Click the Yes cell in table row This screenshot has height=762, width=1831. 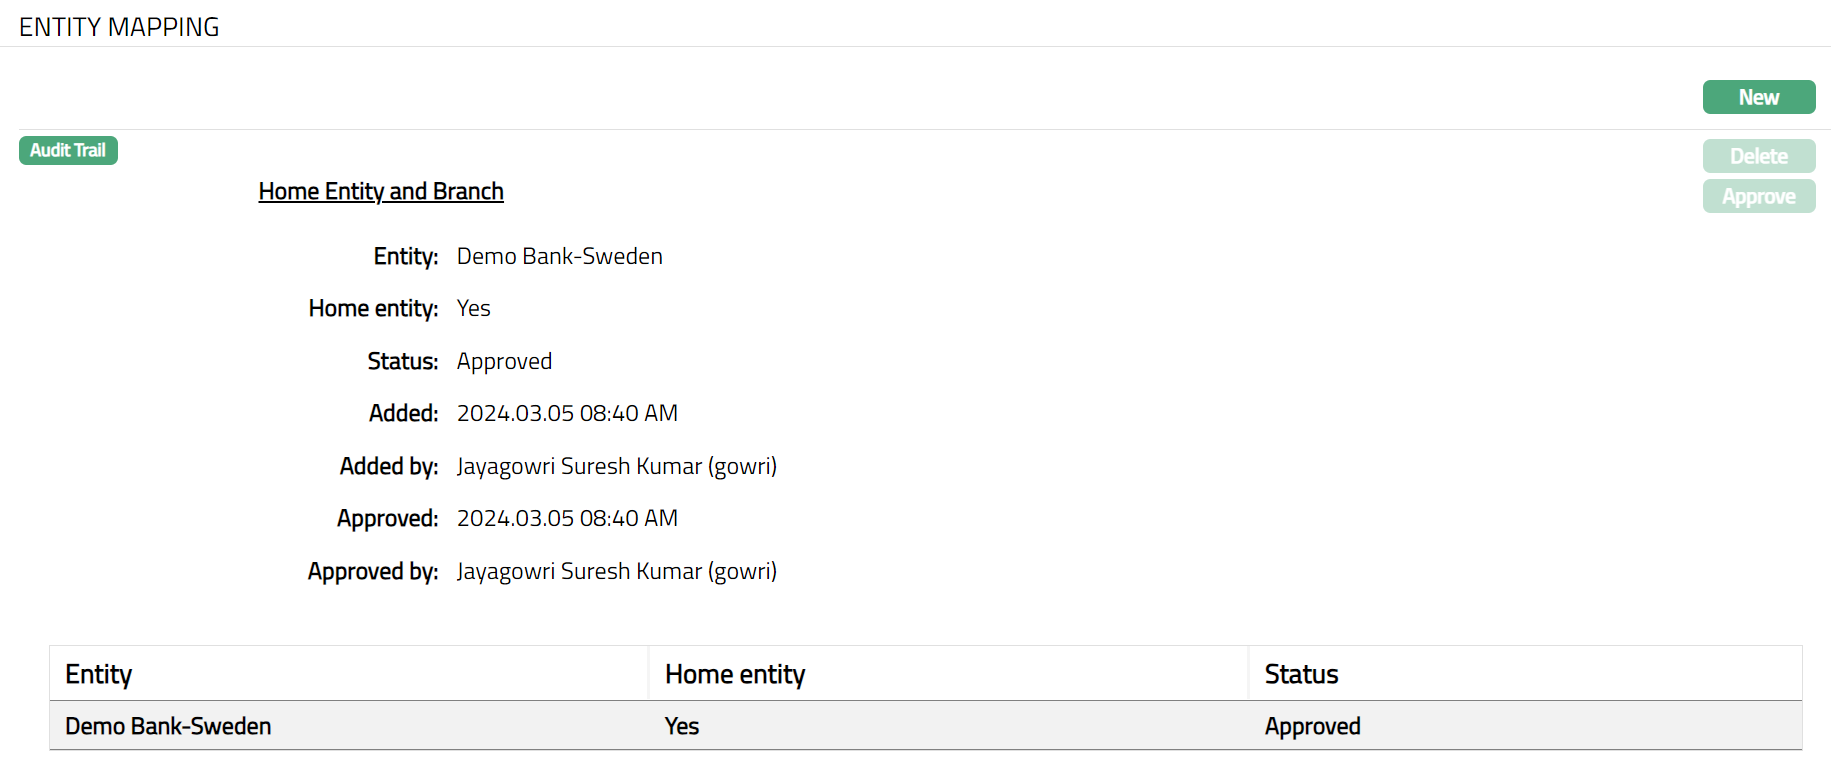click(681, 726)
